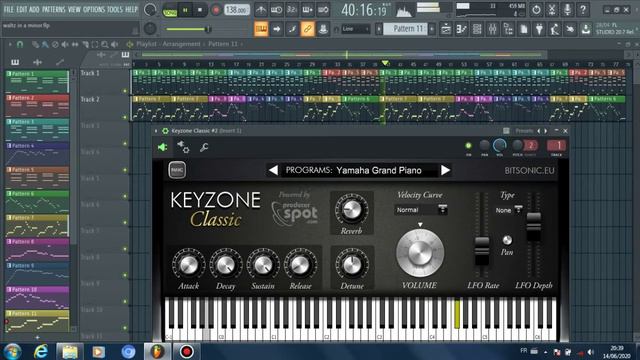Open the Browser view icon
Screen dimensions: 640x360
508,29
